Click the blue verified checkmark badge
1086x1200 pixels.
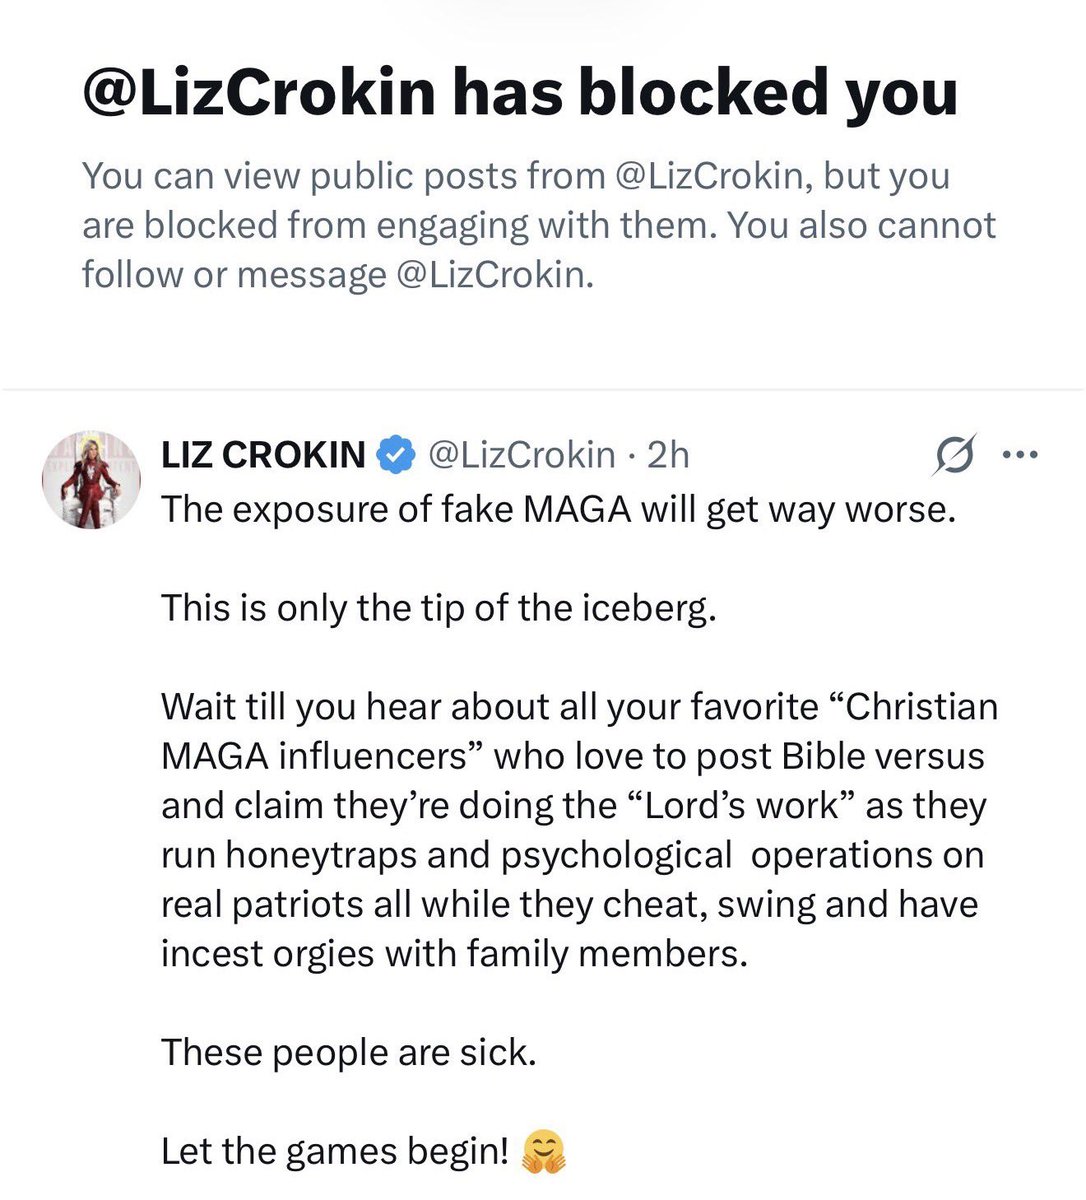click(x=395, y=455)
